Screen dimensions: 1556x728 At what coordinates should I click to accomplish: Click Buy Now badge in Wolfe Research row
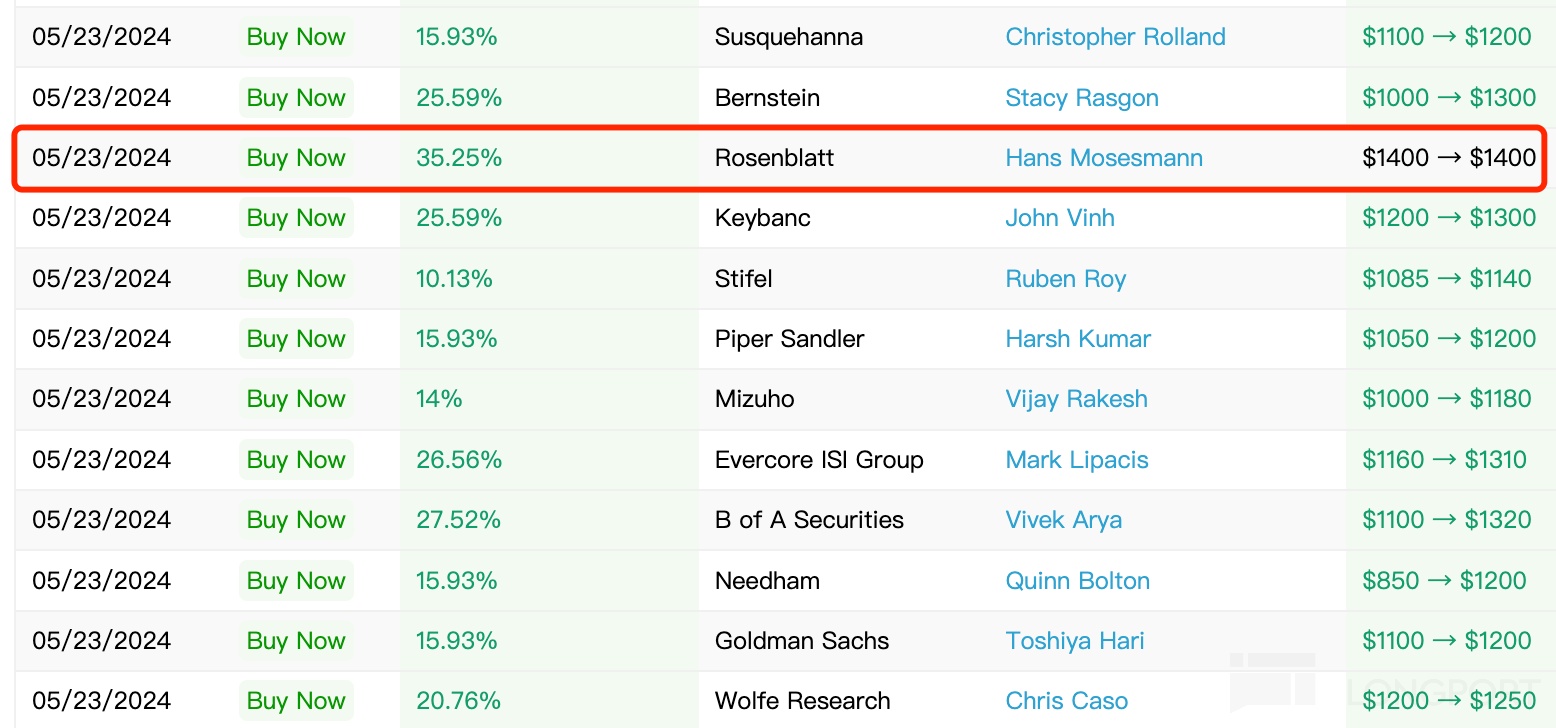click(296, 701)
